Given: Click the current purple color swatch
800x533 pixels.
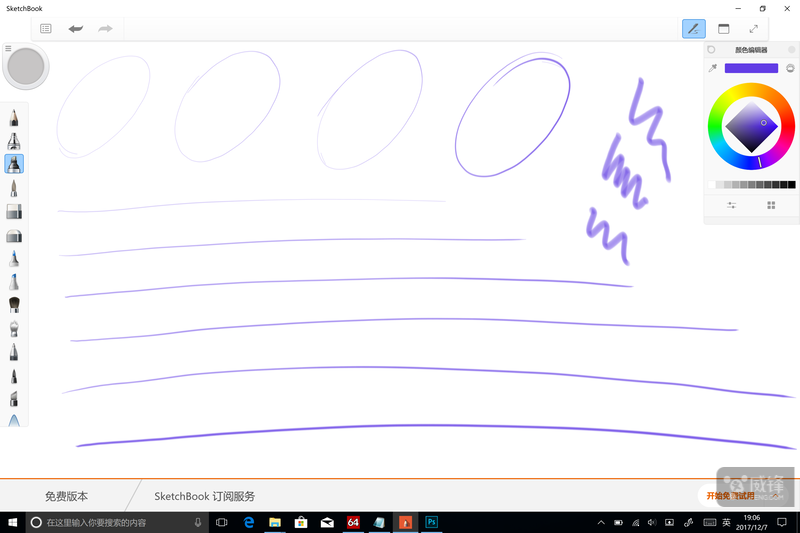Looking at the screenshot, I should (751, 68).
